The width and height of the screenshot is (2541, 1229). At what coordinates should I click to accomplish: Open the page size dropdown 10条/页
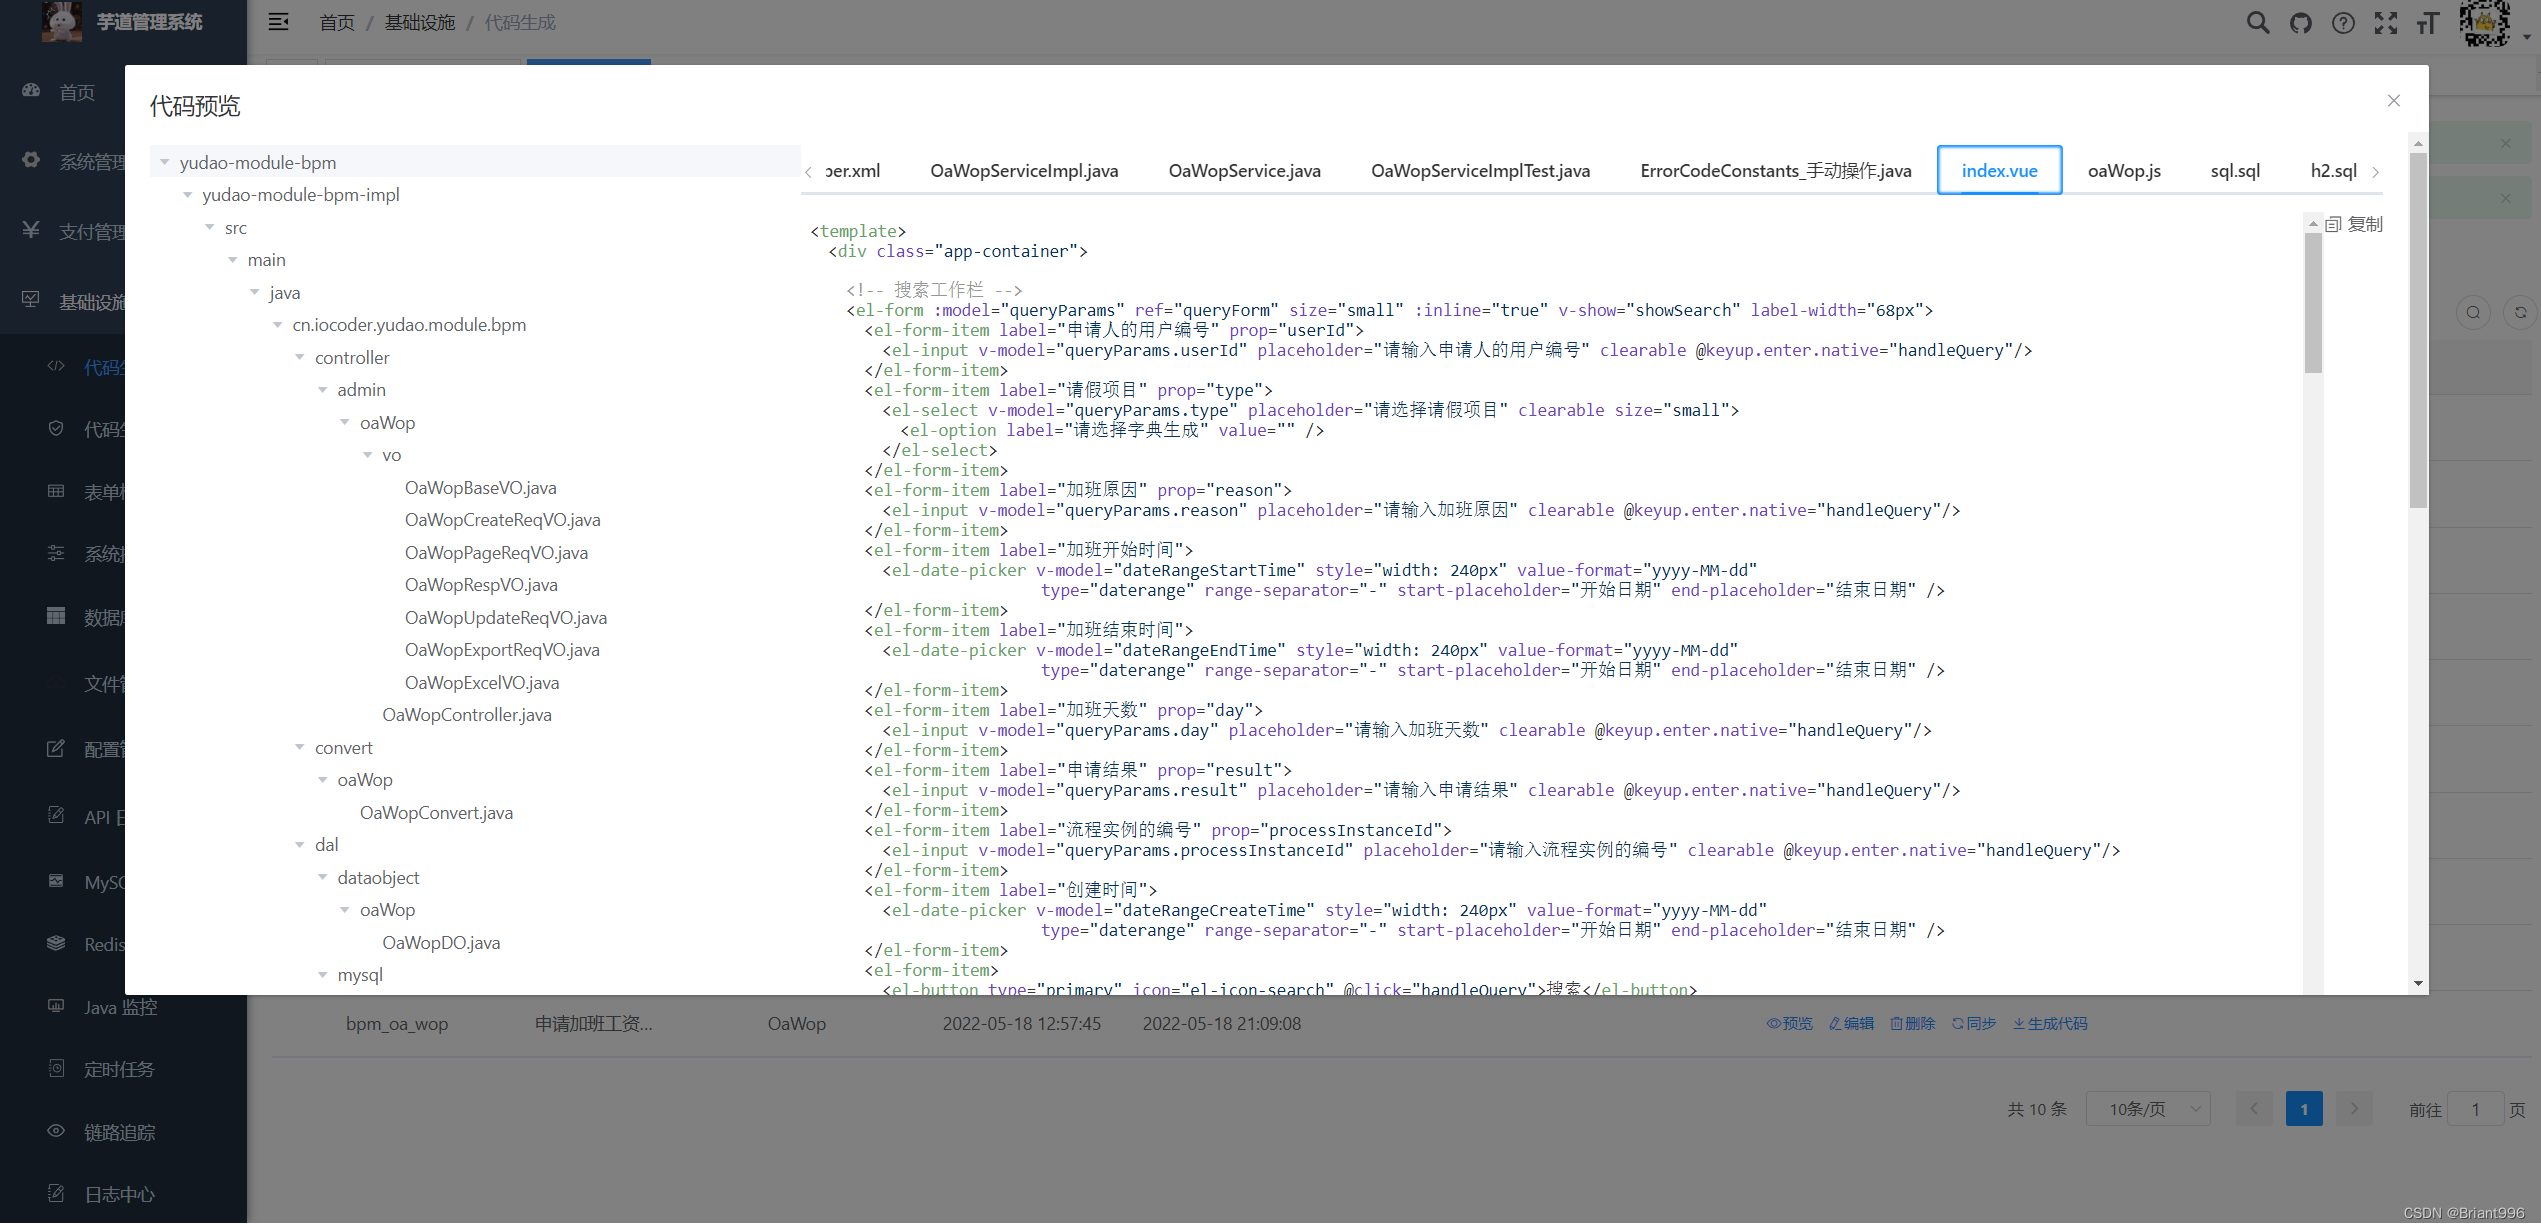(x=2147, y=1109)
